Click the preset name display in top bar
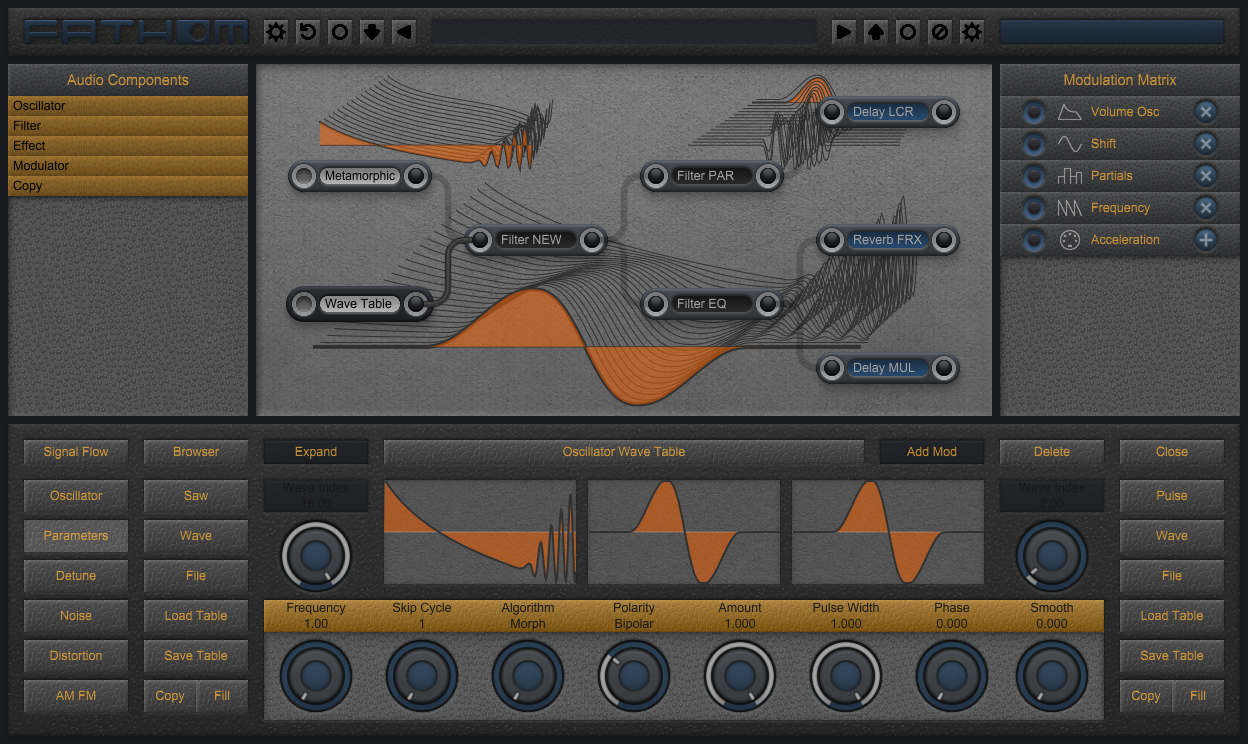Viewport: 1248px width, 744px height. (623, 32)
